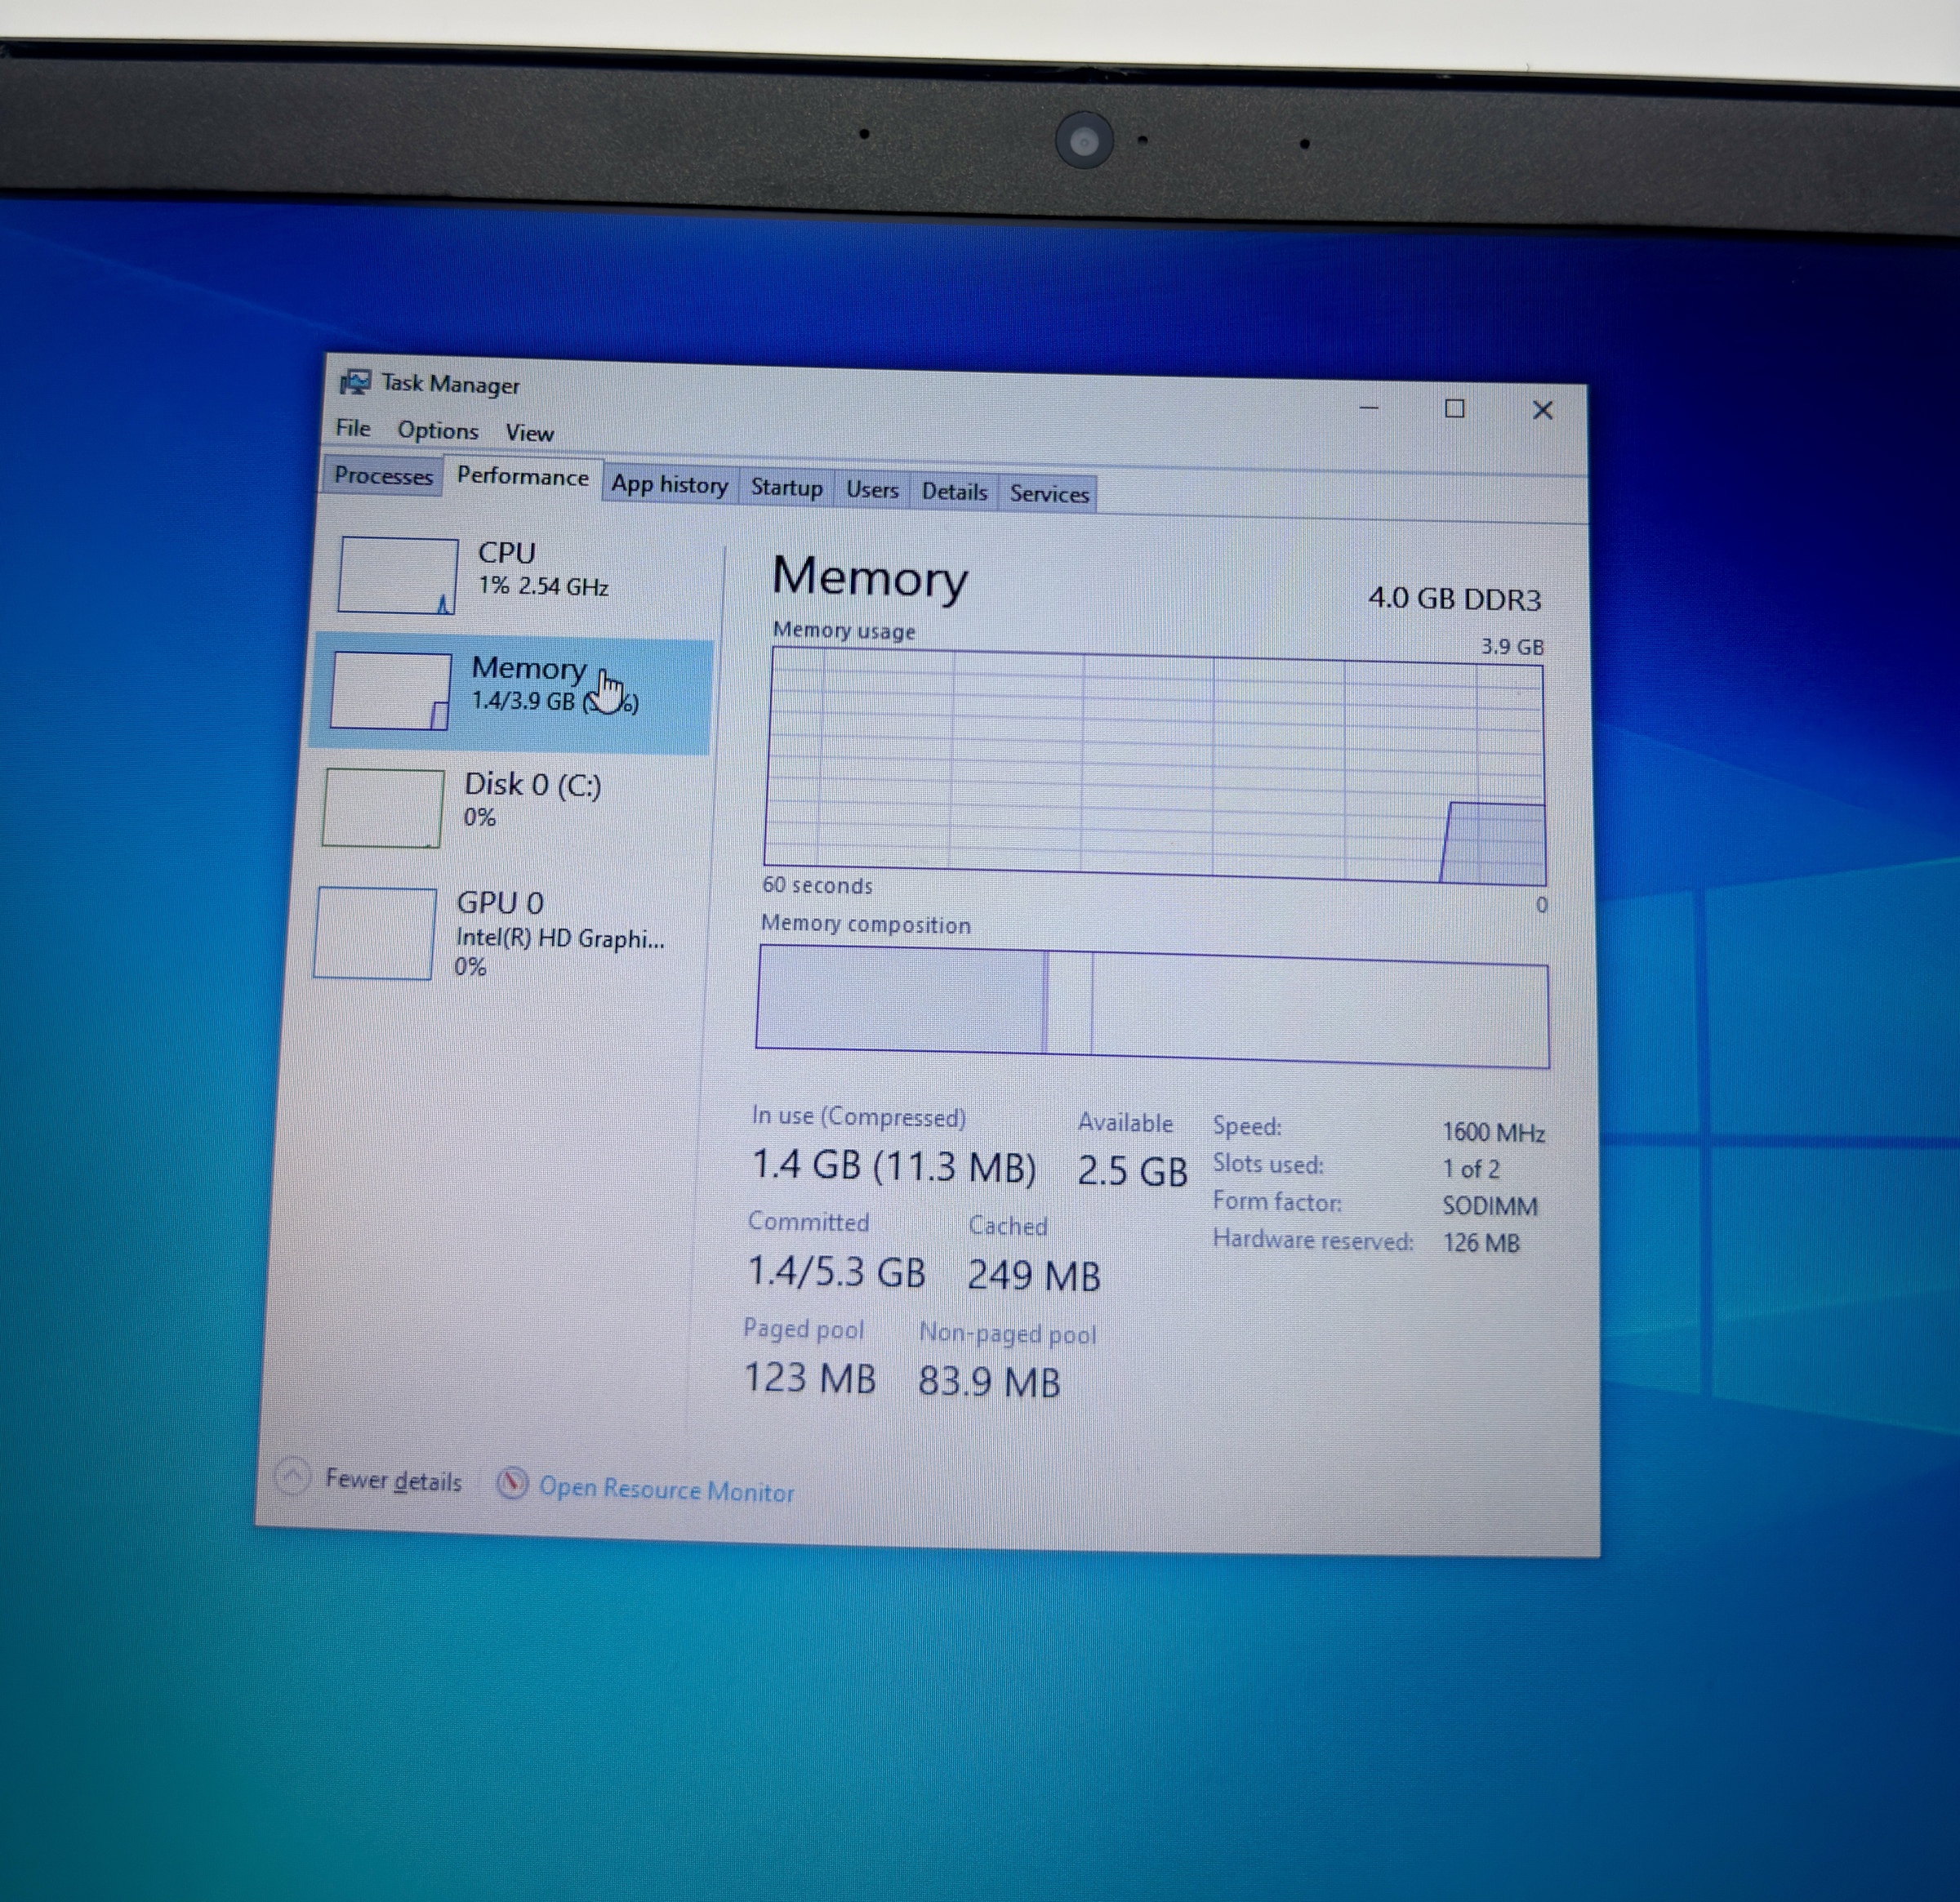Open Resource Monitor link
The image size is (1960, 1902).
[x=666, y=1490]
